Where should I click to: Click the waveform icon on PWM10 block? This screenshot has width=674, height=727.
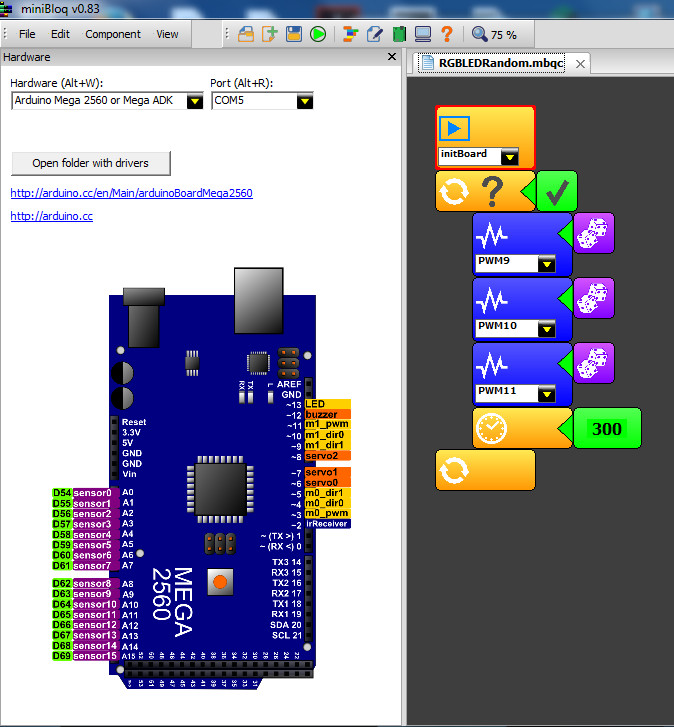click(492, 301)
